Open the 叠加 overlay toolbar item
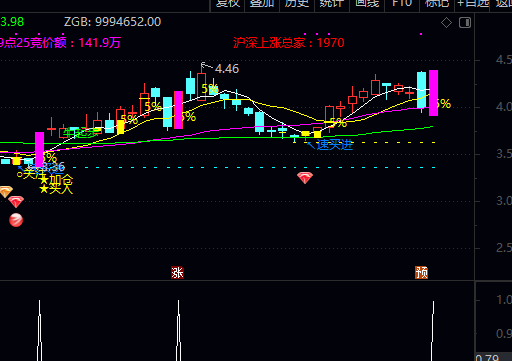This screenshot has height=361, width=512. [262, 4]
